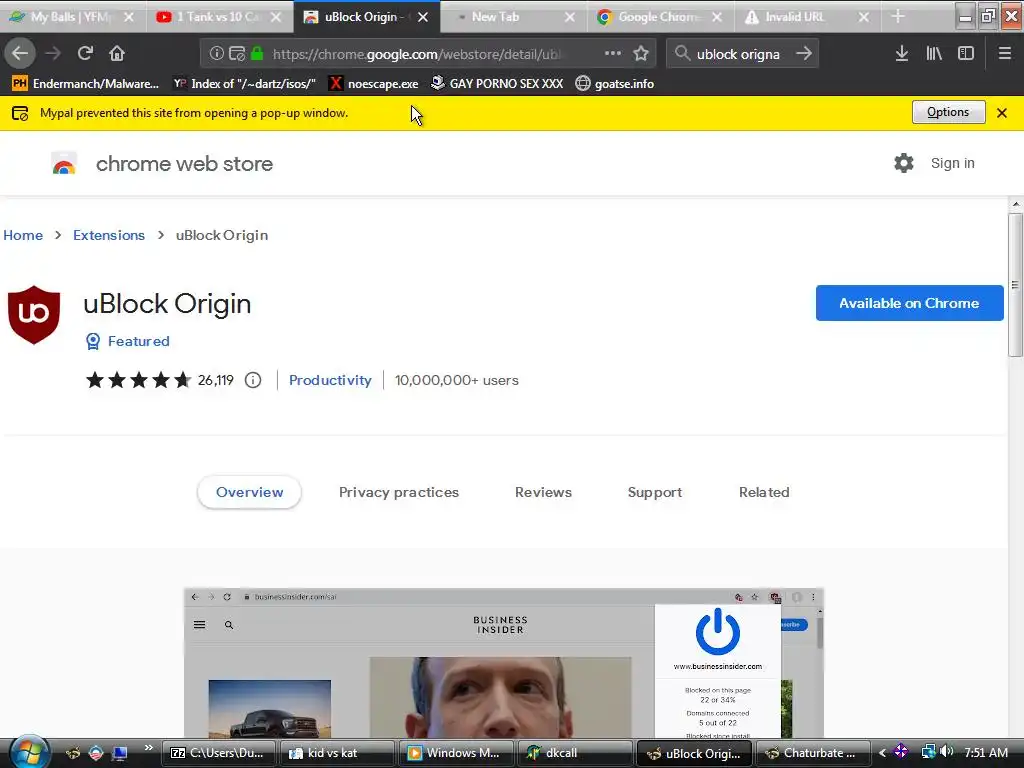
Task: Open the noescape.exe bookmark
Action: (x=374, y=84)
